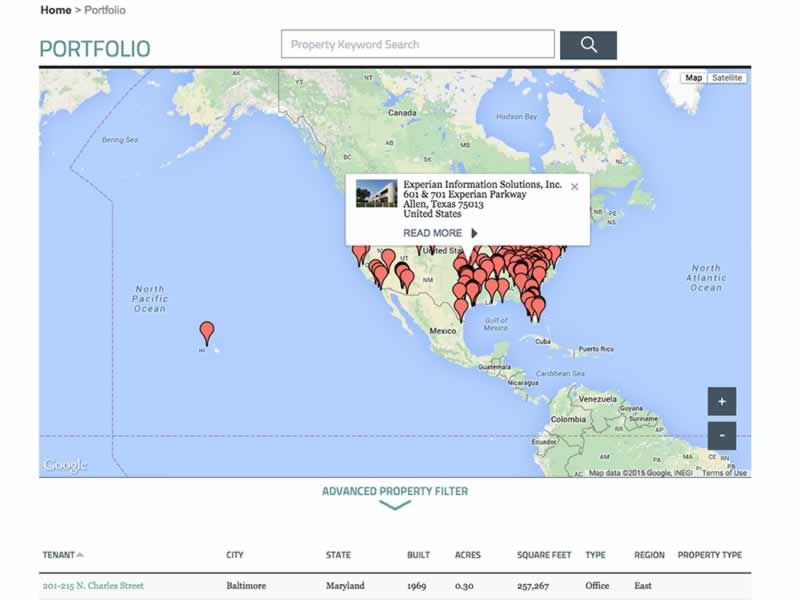Sort table by State column
800x600 pixels.
[x=338, y=555]
